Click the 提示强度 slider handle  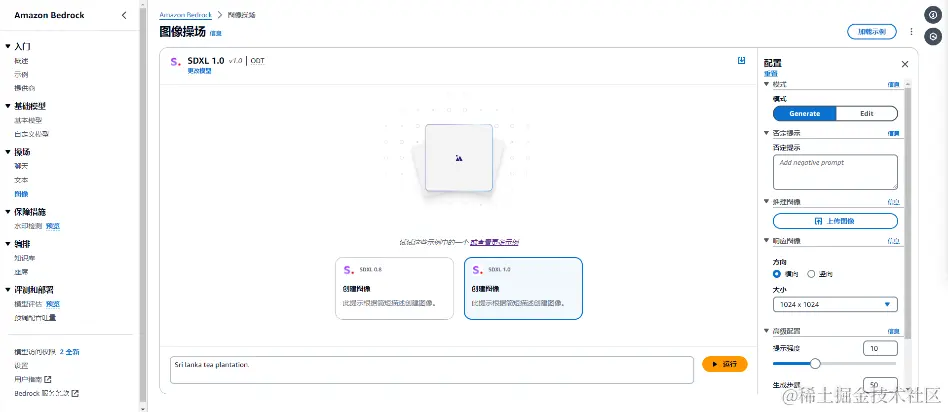815,364
